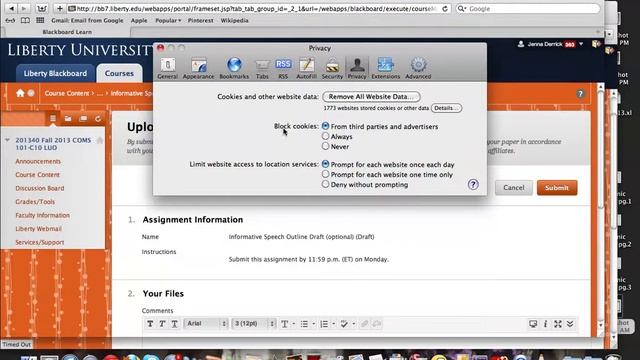Open the Tabs preferences pane
640x360 pixels.
click(x=262, y=68)
